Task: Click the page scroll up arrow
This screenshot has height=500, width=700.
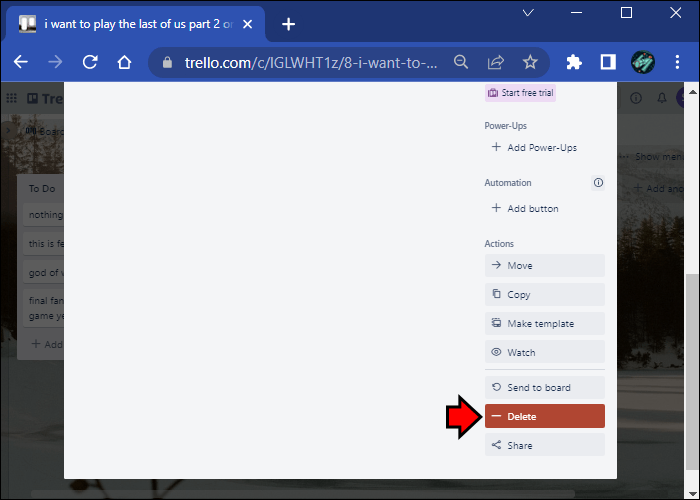Action: tap(692, 92)
